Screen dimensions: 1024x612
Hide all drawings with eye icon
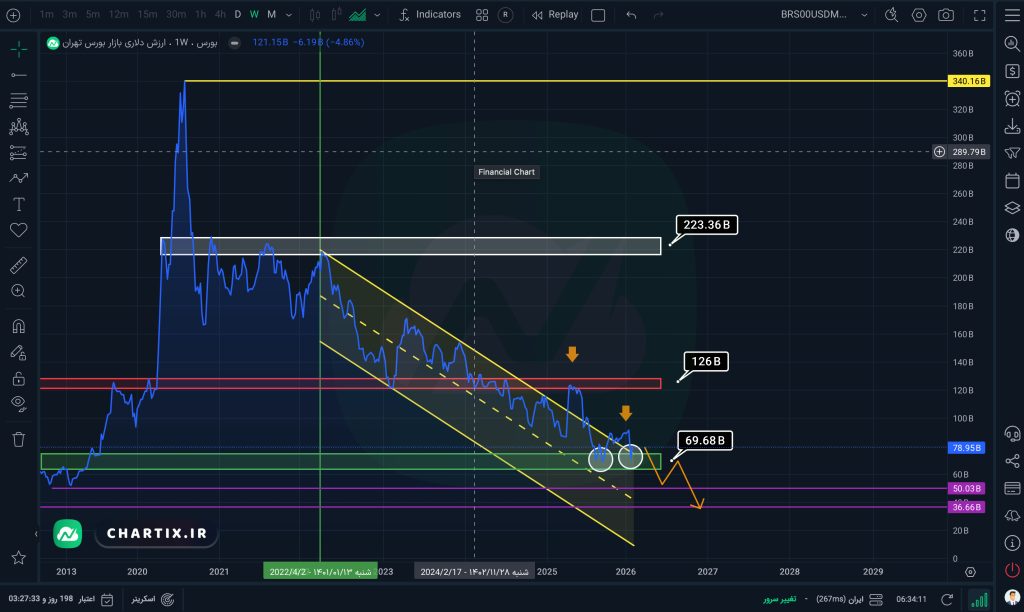point(18,403)
